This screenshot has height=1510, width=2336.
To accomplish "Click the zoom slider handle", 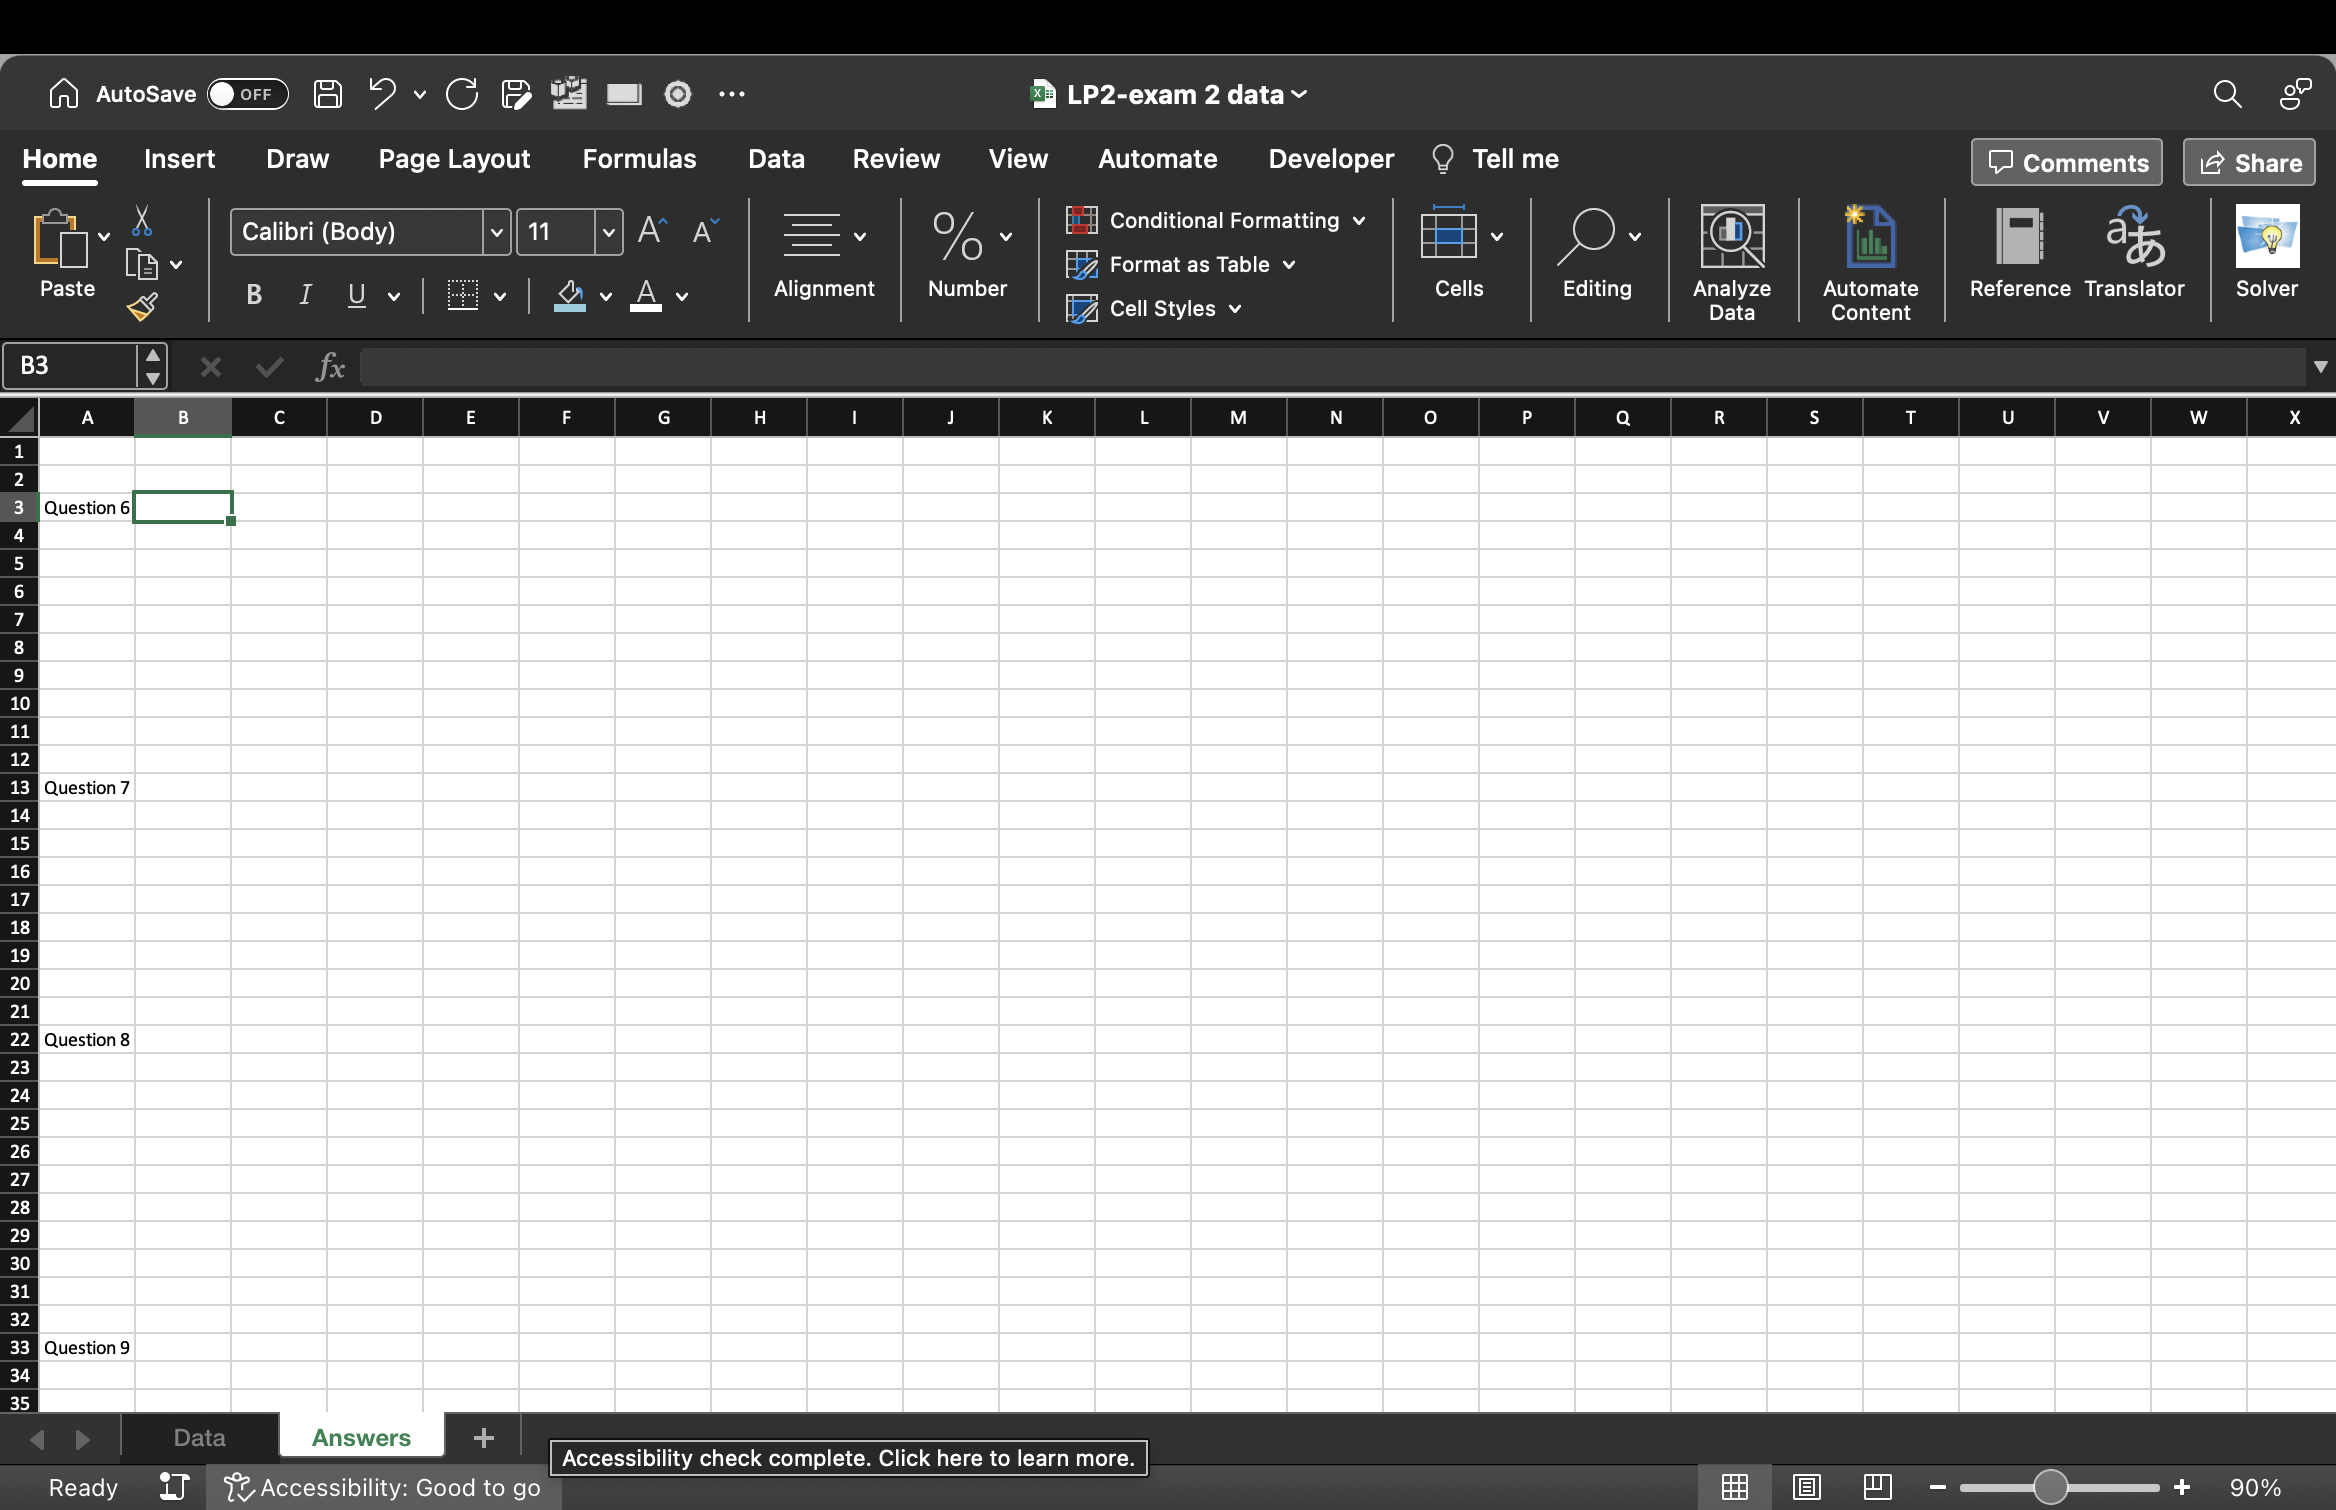I will pyautogui.click(x=2050, y=1487).
